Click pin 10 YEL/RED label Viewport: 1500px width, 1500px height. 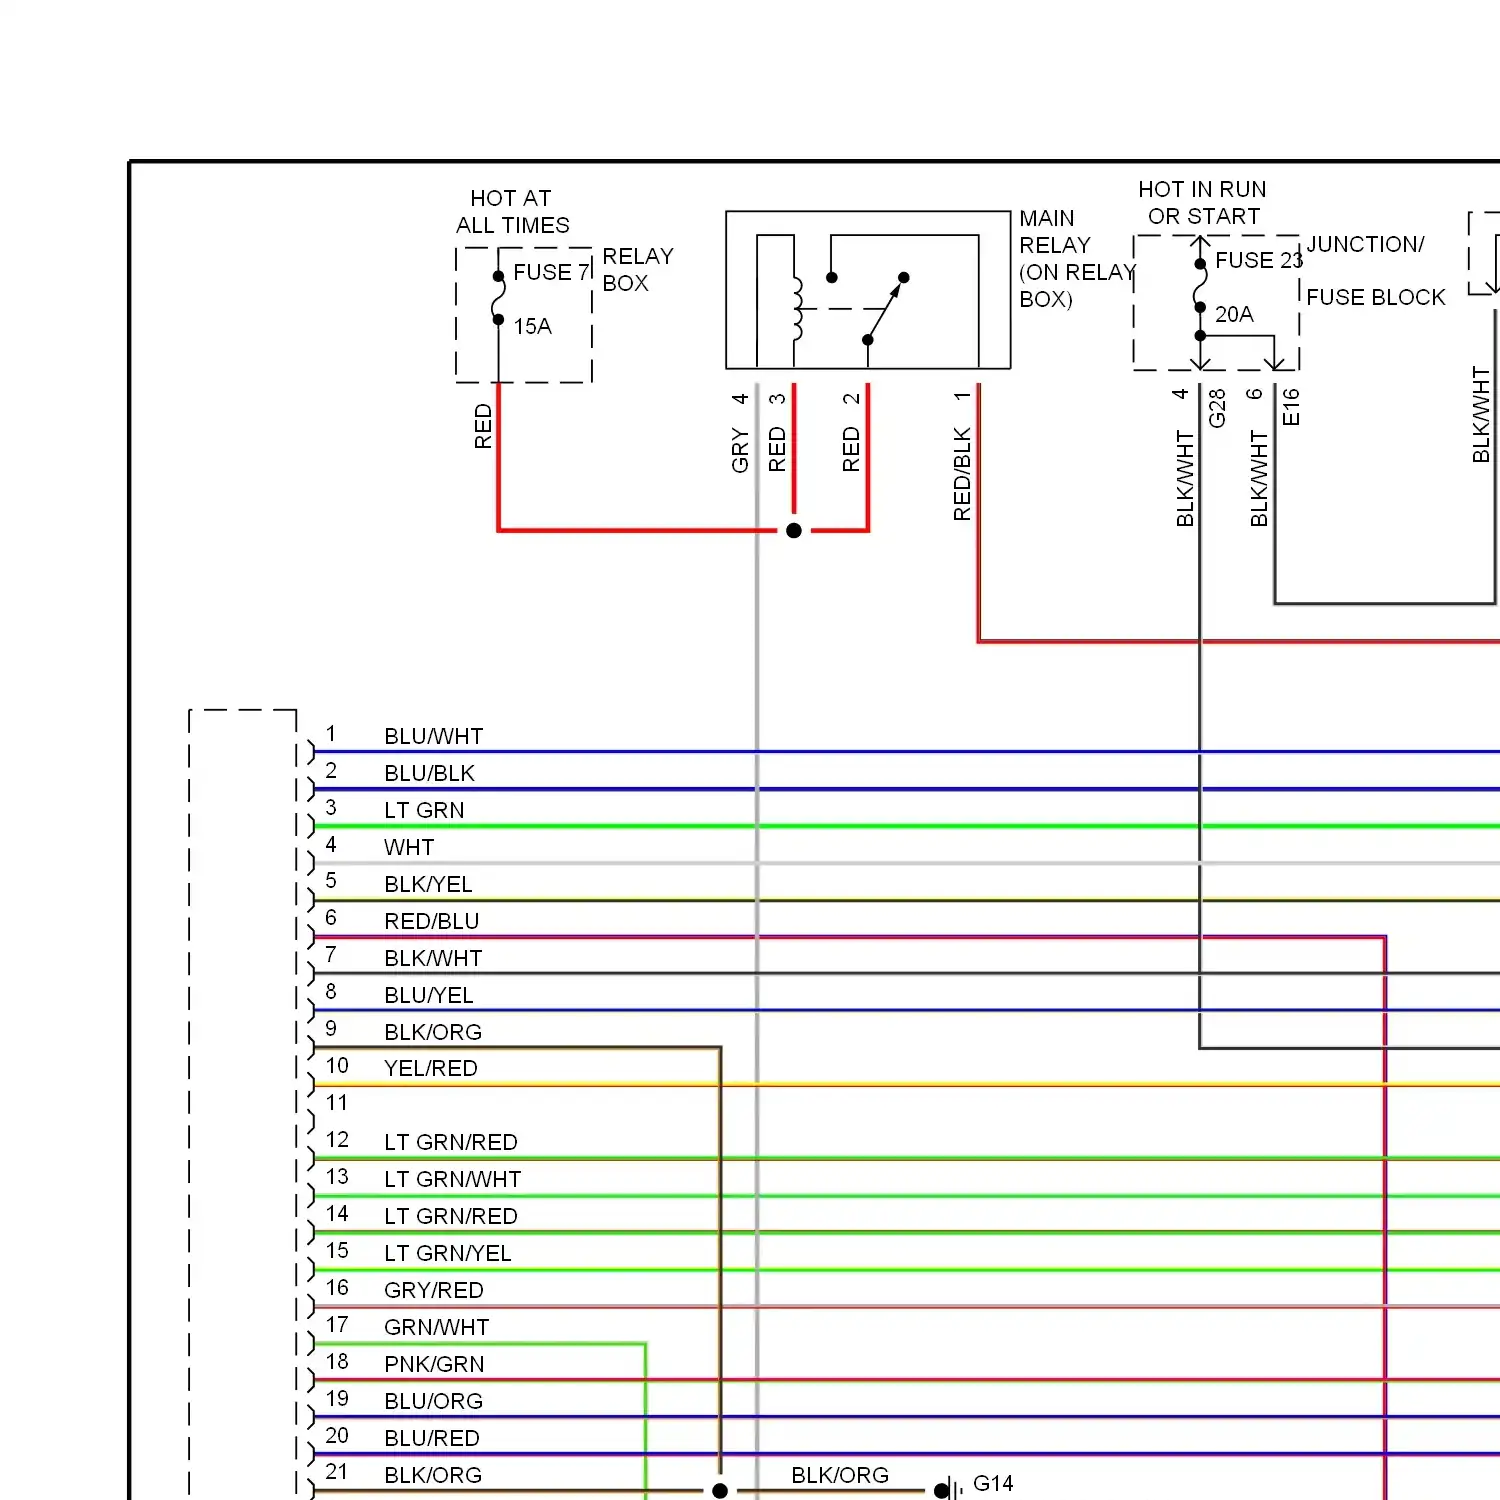click(x=431, y=1068)
